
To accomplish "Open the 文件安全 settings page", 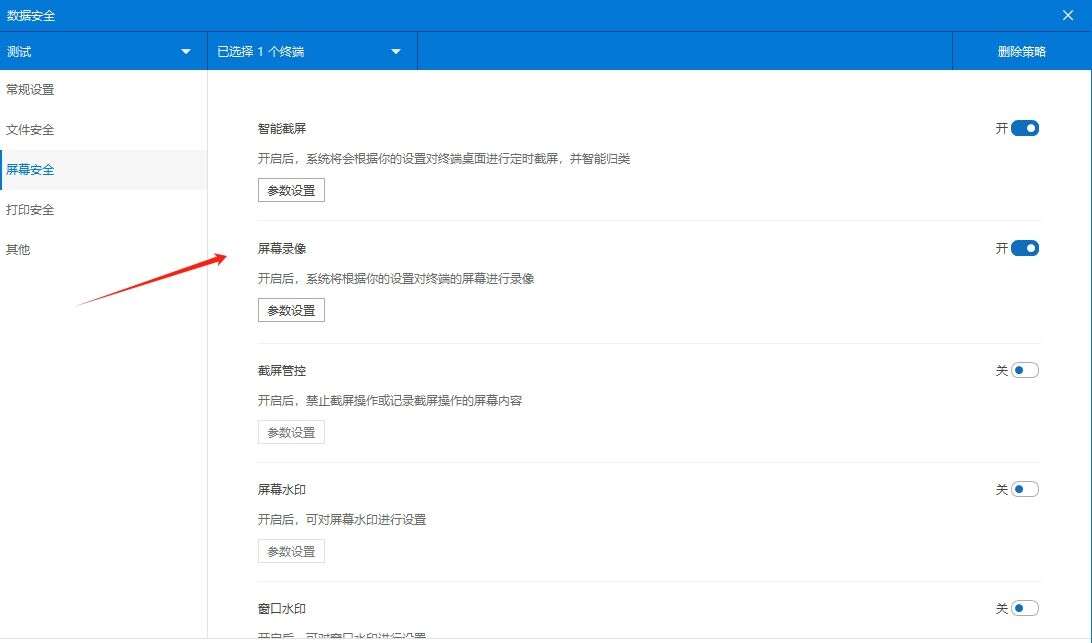I will tap(31, 129).
